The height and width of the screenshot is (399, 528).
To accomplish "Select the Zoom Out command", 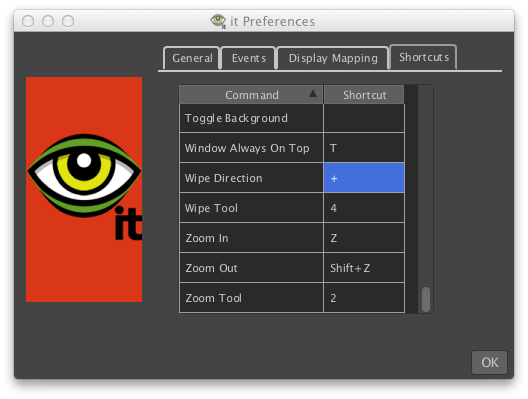I will (251, 268).
